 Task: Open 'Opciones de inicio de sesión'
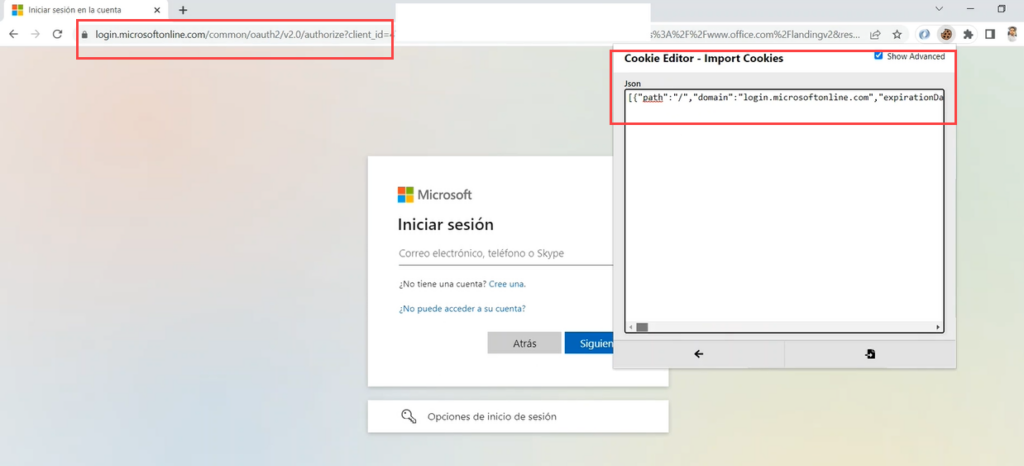click(518, 416)
